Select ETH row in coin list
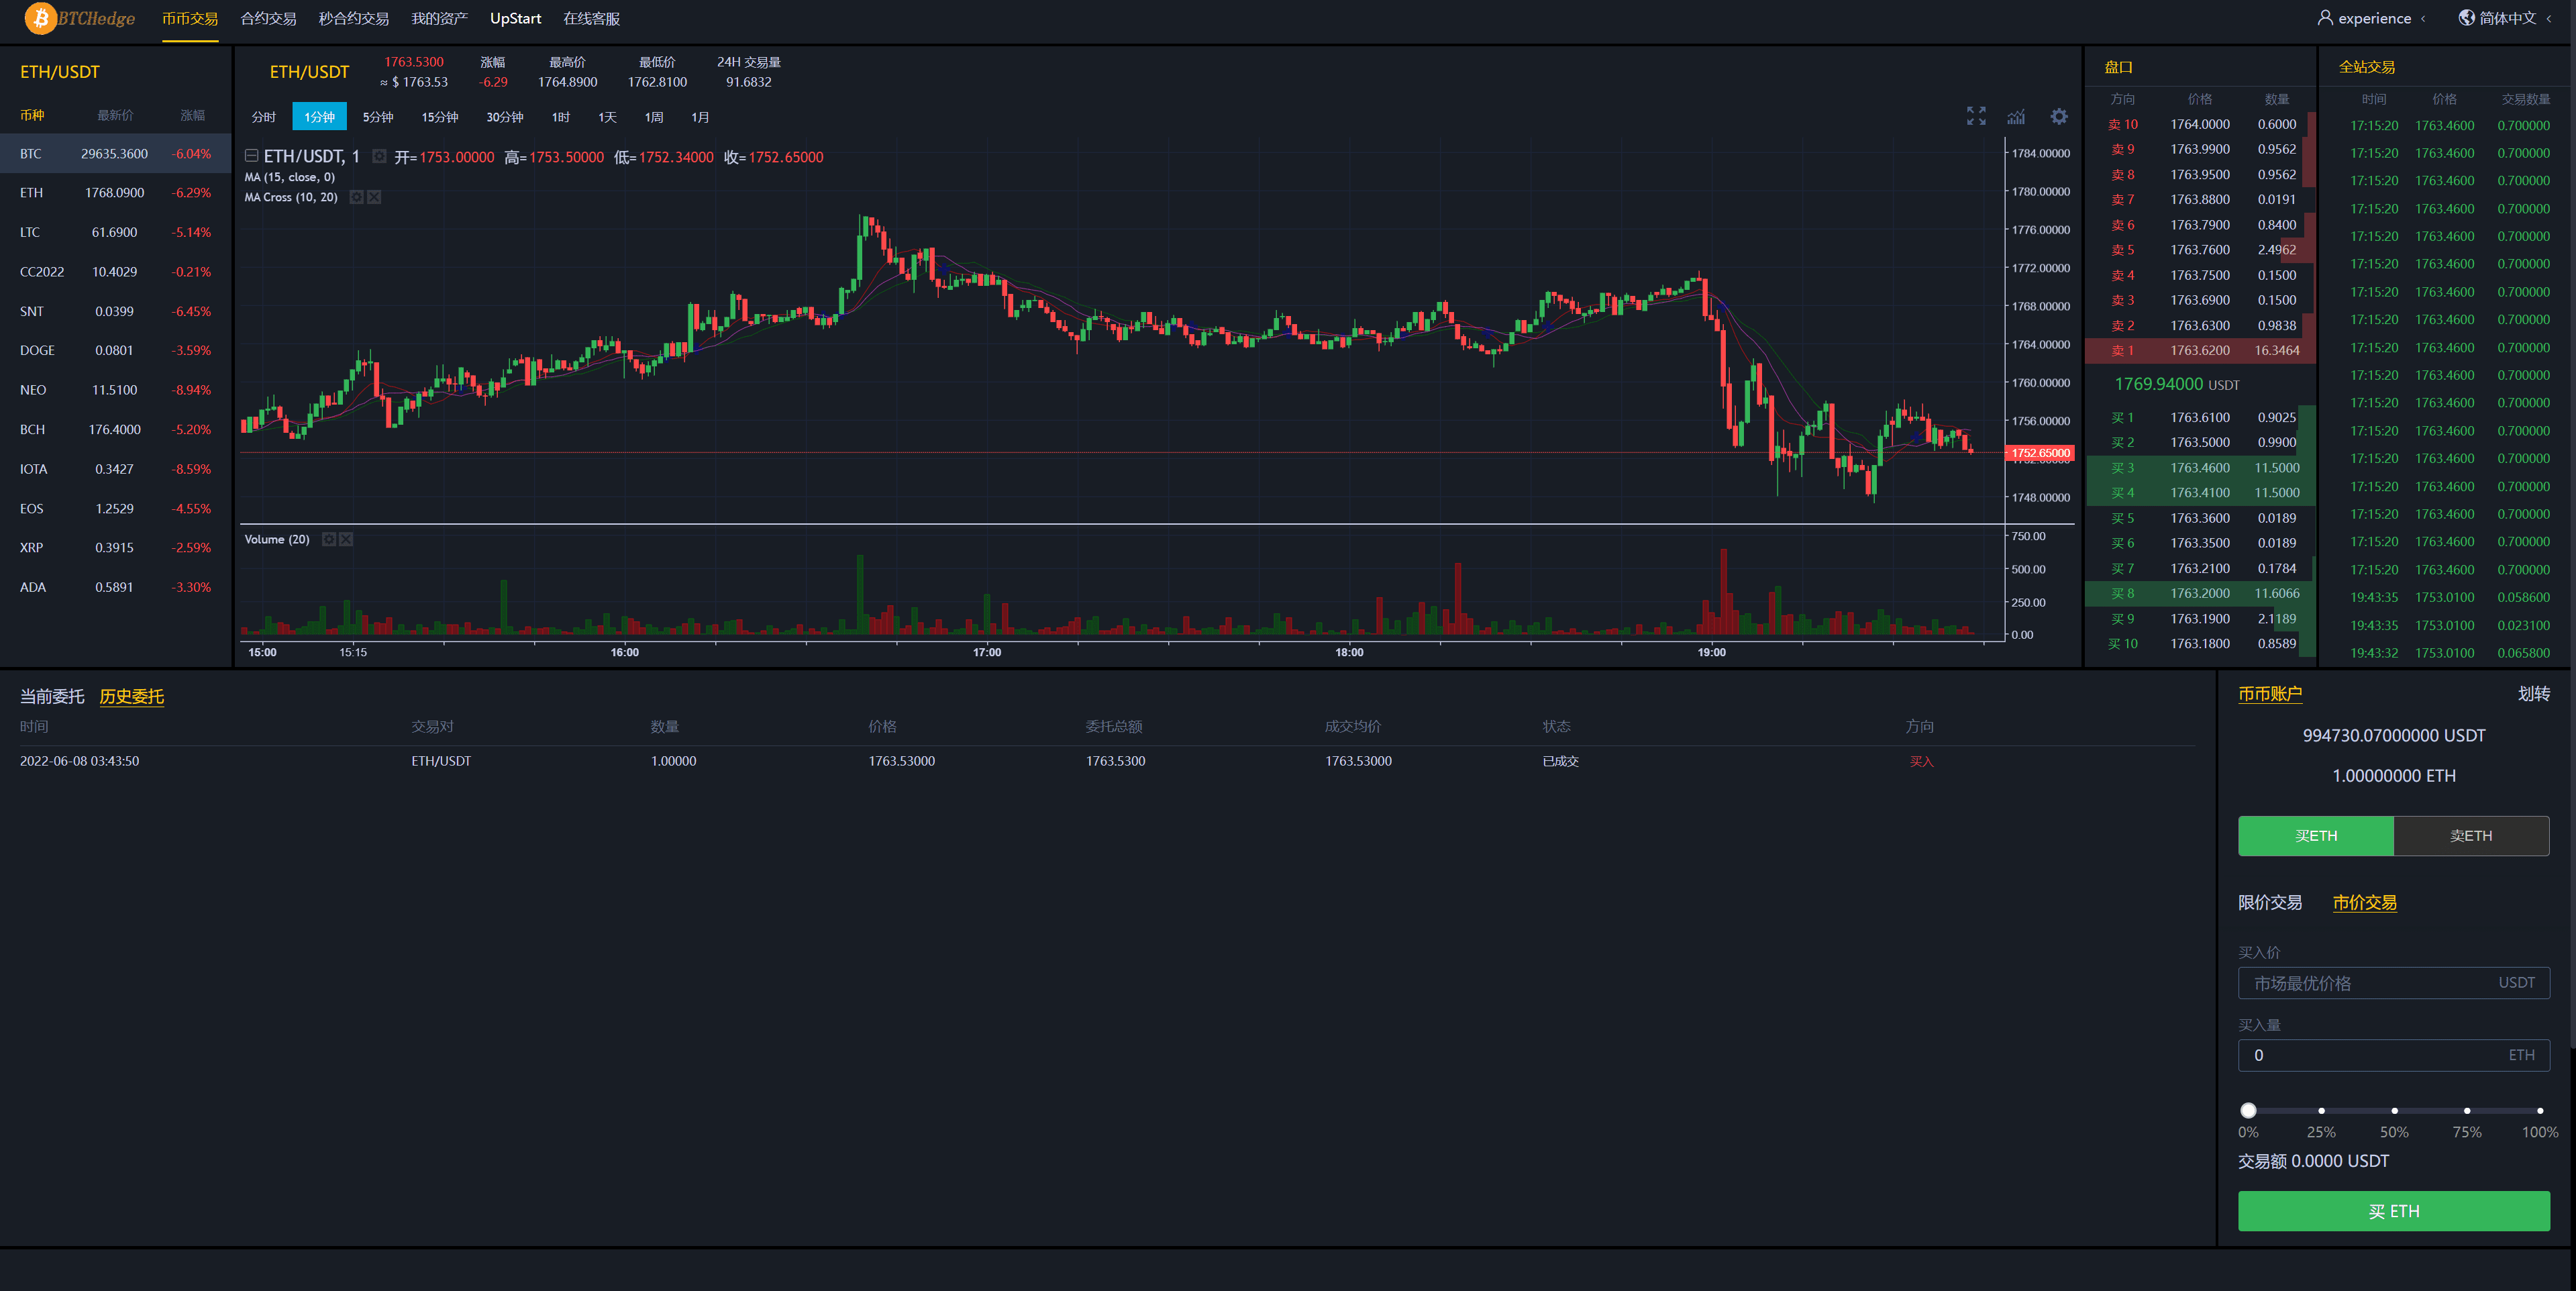Viewport: 2576px width, 1291px height. point(116,193)
